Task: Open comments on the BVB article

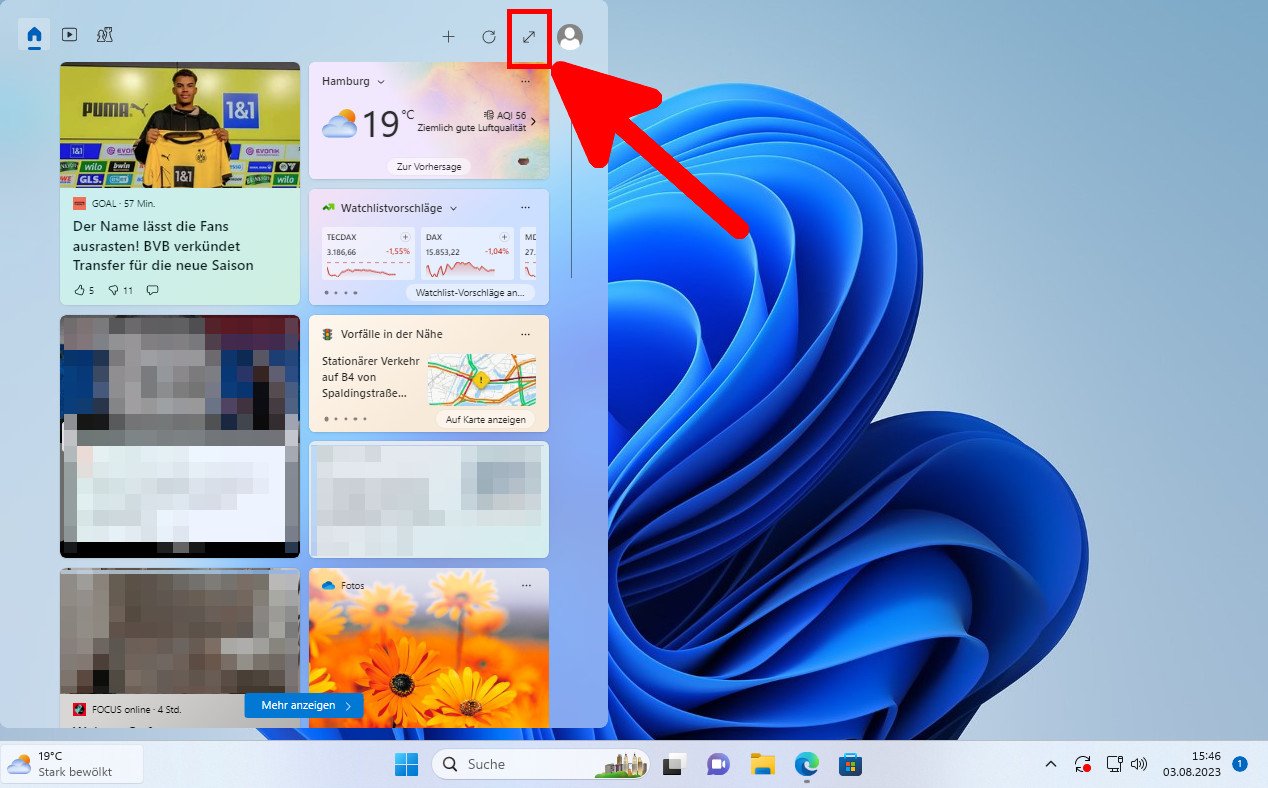Action: coord(152,290)
